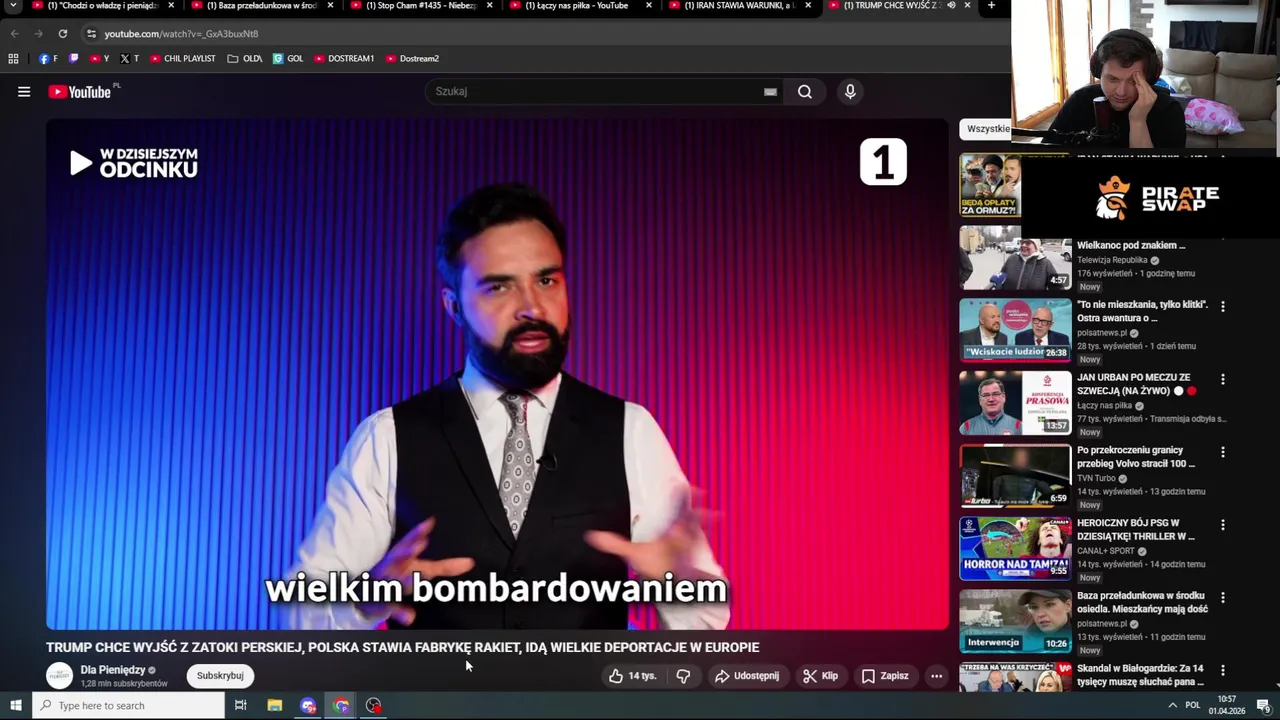Go back in browser history
This screenshot has height=720, width=1280.
(x=14, y=34)
